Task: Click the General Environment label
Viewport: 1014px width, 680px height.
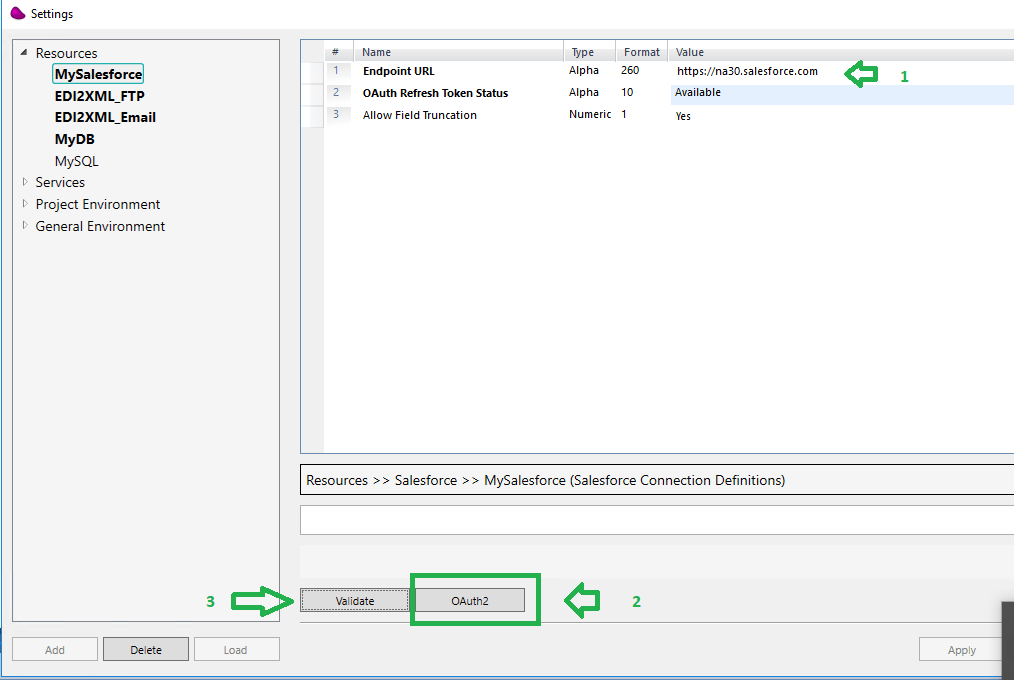Action: (100, 226)
